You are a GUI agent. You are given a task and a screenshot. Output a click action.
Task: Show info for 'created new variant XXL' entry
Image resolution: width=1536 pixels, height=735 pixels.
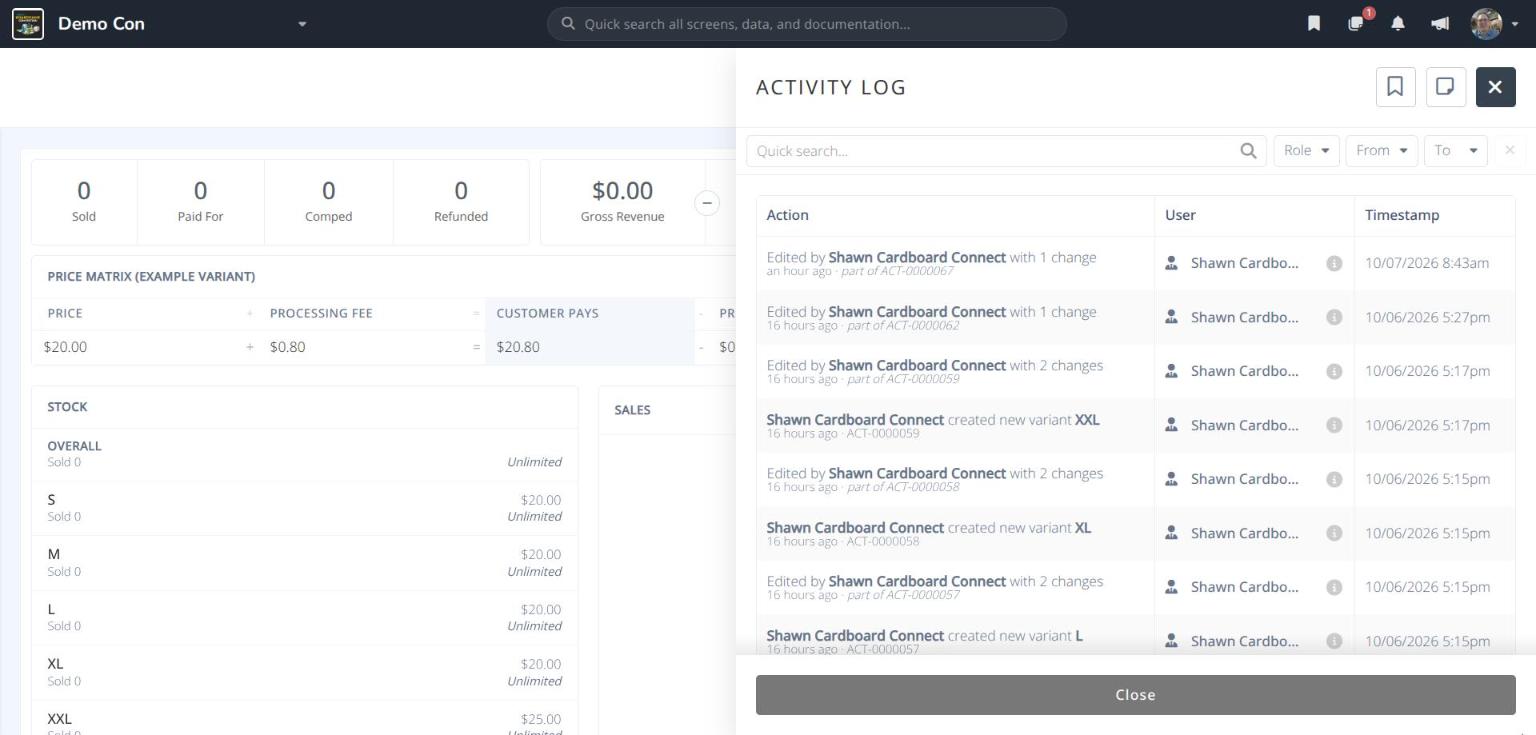pyautogui.click(x=1333, y=426)
